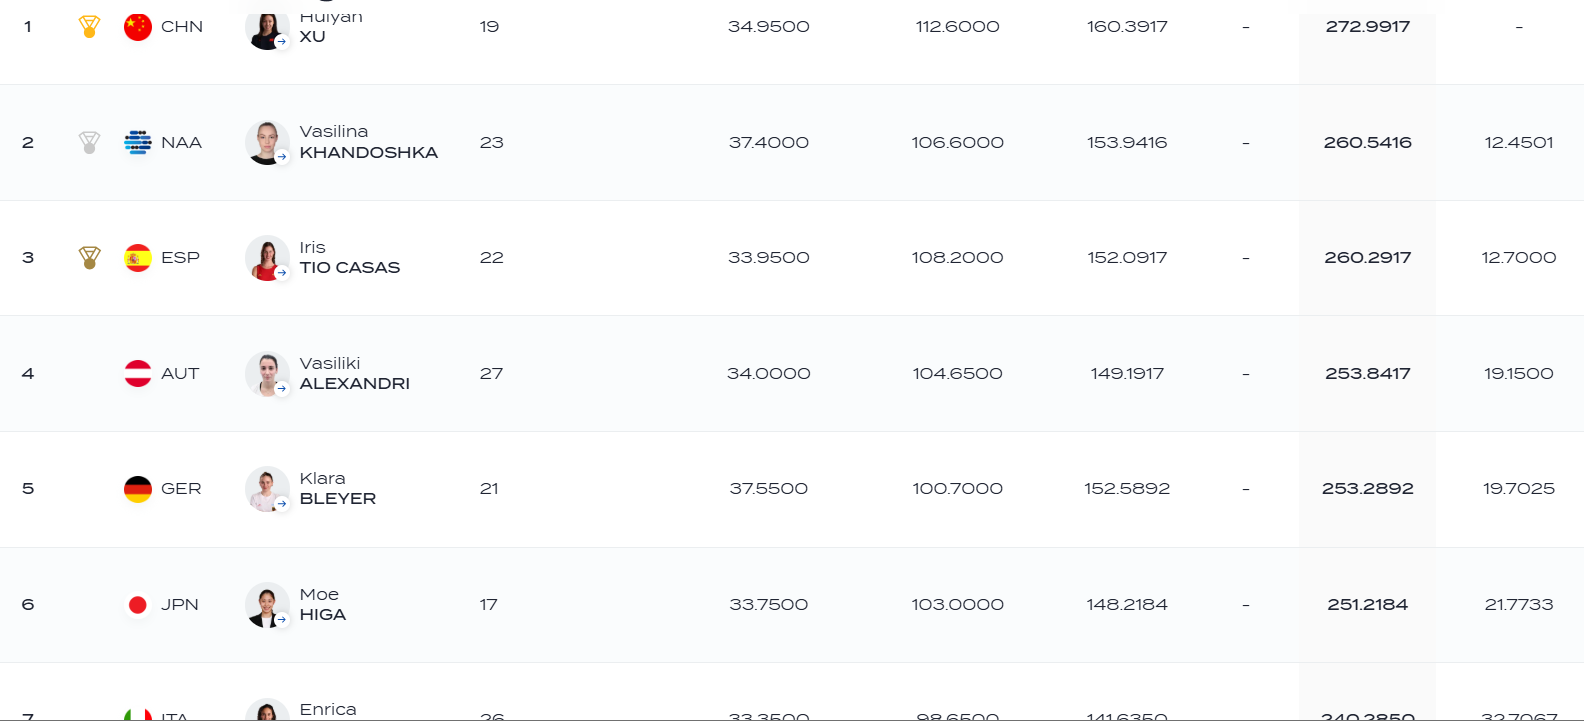The image size is (1584, 721).
Task: Click the arrow badge on Moe Higa's photo
Action: point(282,620)
